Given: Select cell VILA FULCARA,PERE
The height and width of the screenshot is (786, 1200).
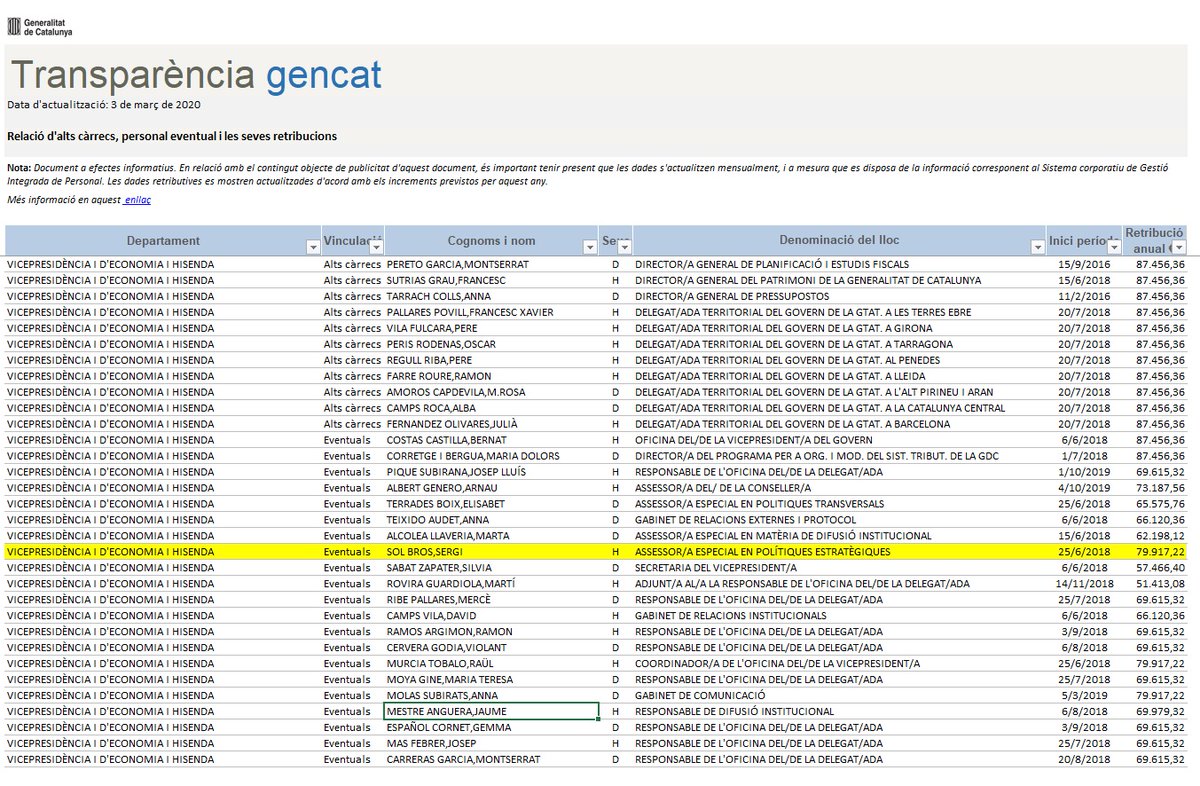Looking at the screenshot, I should pyautogui.click(x=492, y=328).
